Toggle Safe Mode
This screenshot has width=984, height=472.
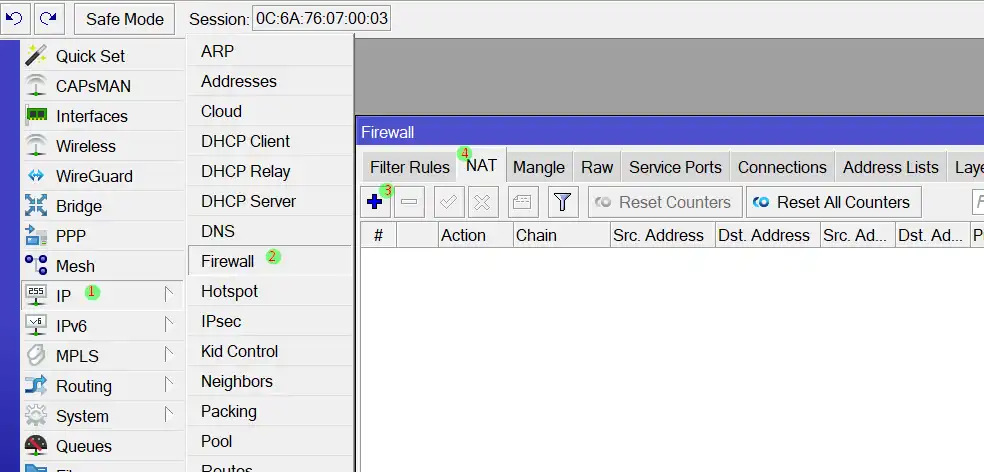point(124,19)
